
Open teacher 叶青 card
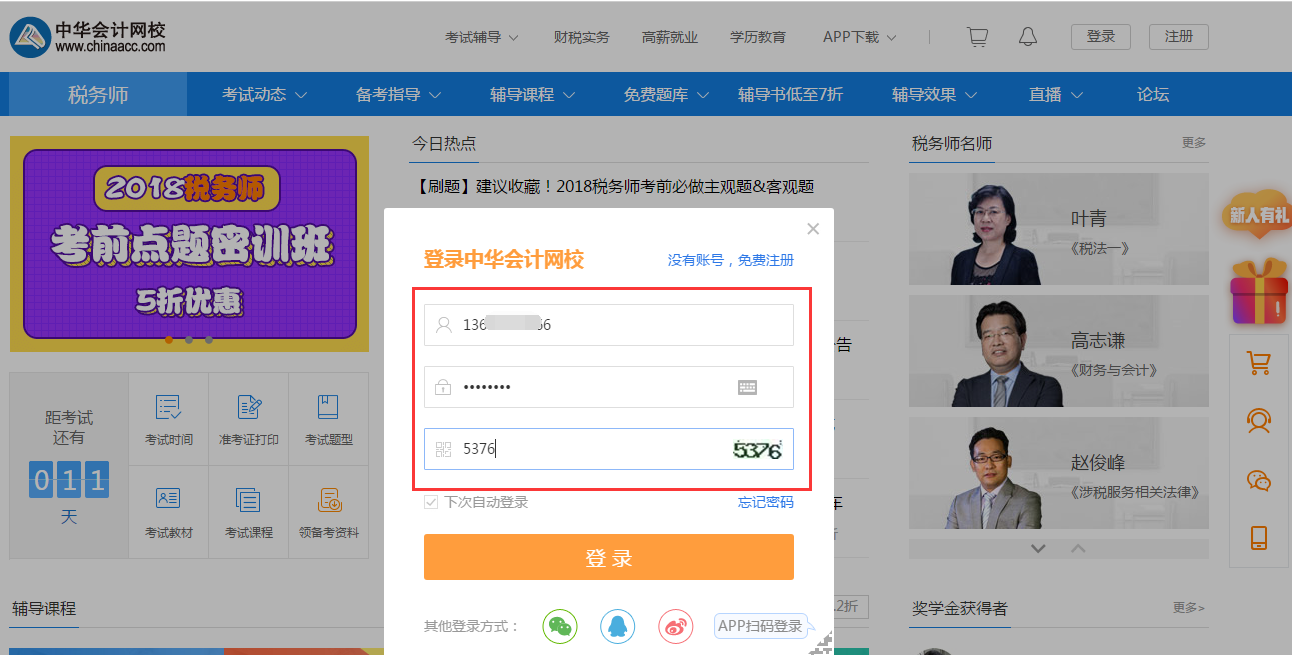(x=1059, y=229)
